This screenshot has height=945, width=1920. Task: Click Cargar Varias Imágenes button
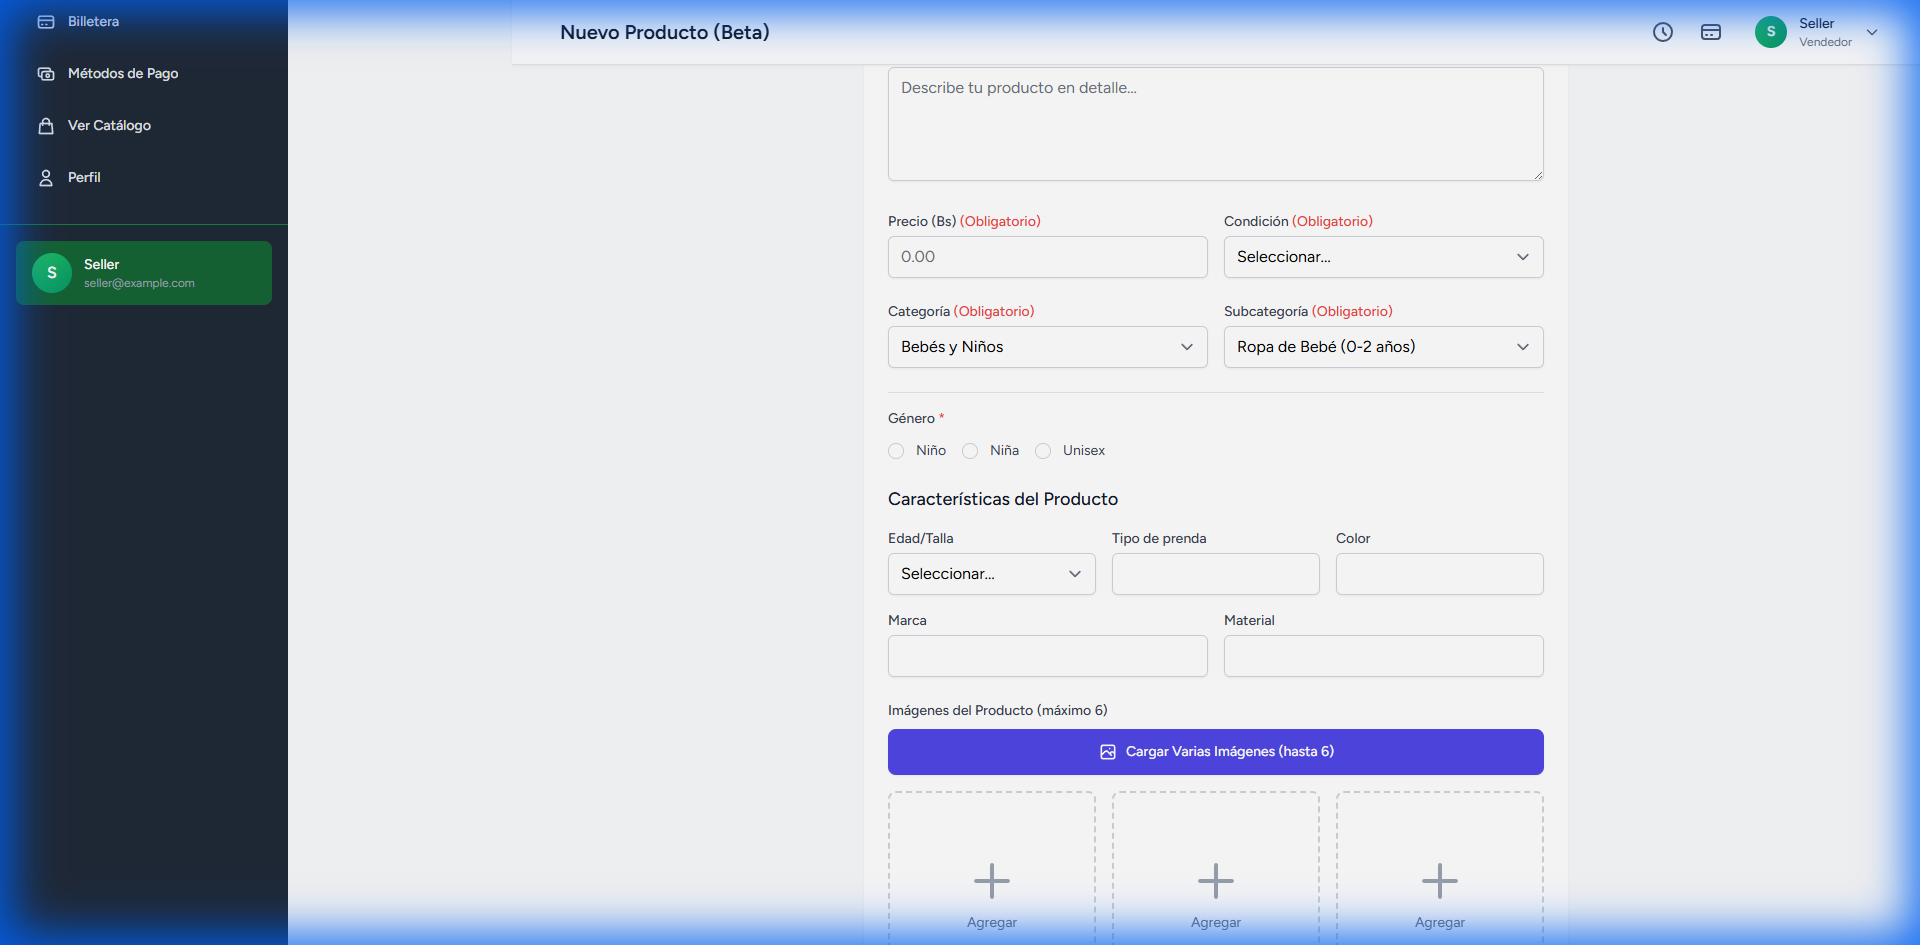[1215, 752]
